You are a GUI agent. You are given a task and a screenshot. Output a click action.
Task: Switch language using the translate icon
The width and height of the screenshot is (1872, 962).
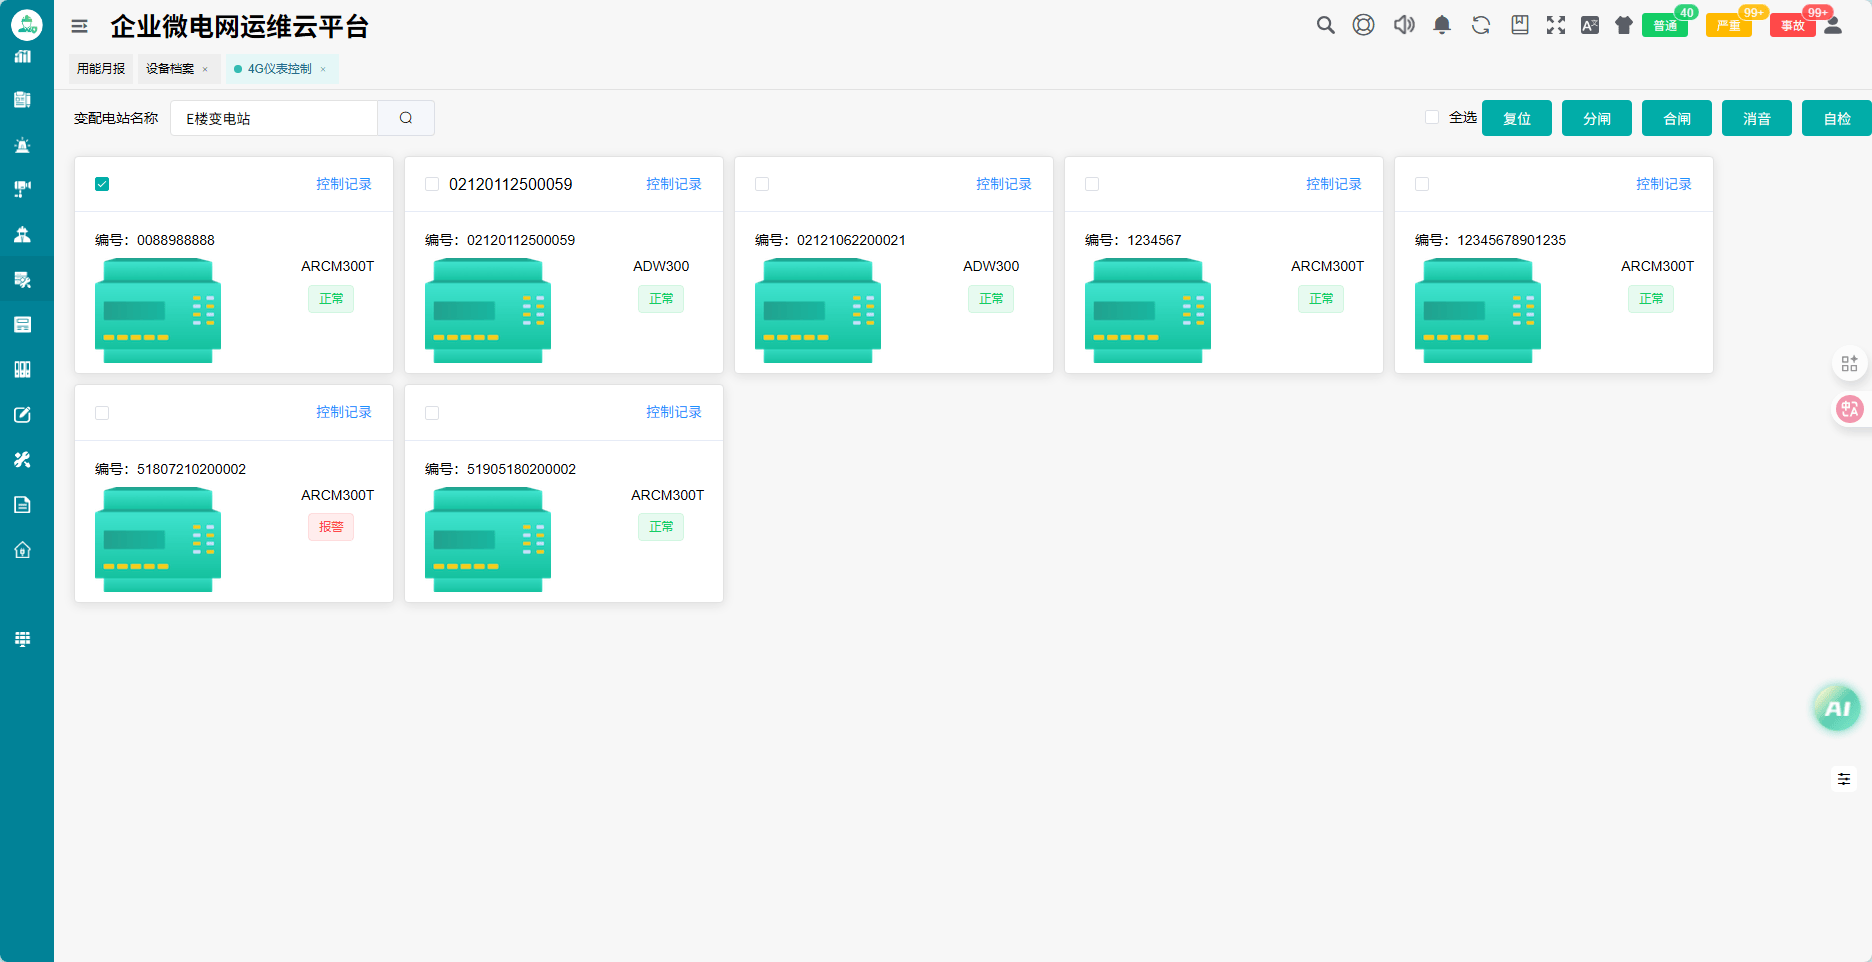click(x=1590, y=25)
